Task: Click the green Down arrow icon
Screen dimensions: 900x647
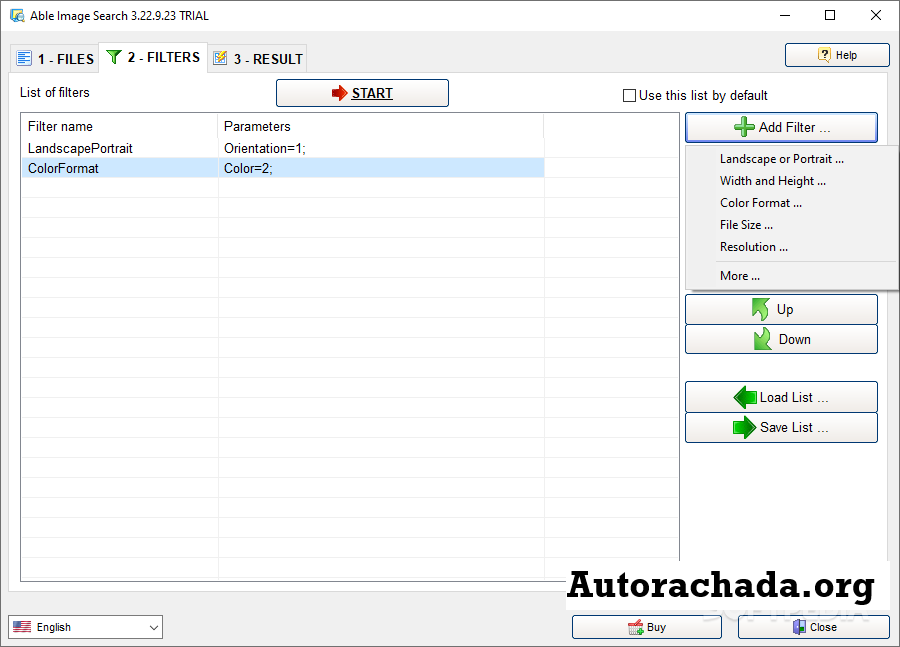Action: (x=762, y=339)
